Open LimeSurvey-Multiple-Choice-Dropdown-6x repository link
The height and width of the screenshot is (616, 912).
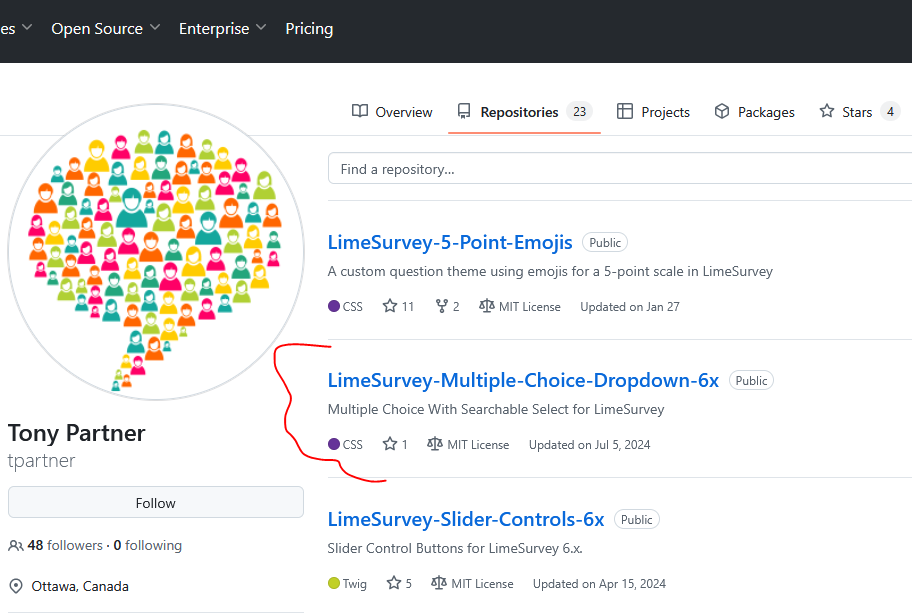click(x=523, y=380)
